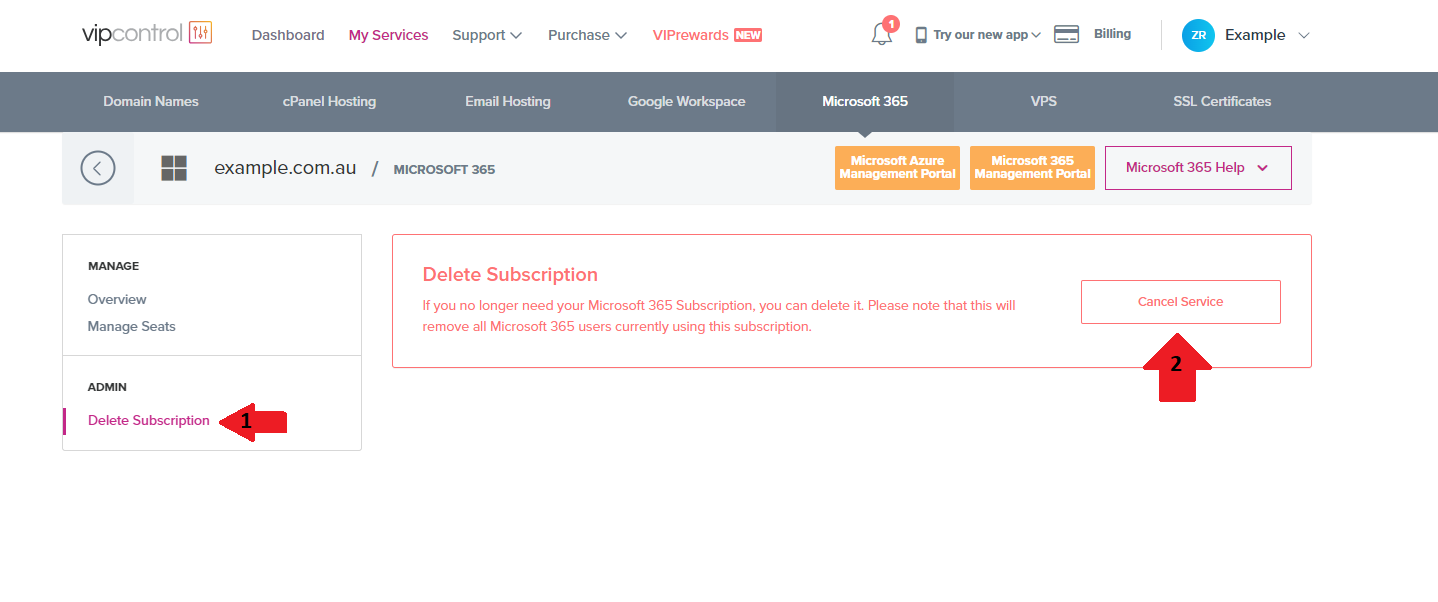Expand the Microsoft 365 Help dropdown
Screen dimensions: 1438x602
1198,168
